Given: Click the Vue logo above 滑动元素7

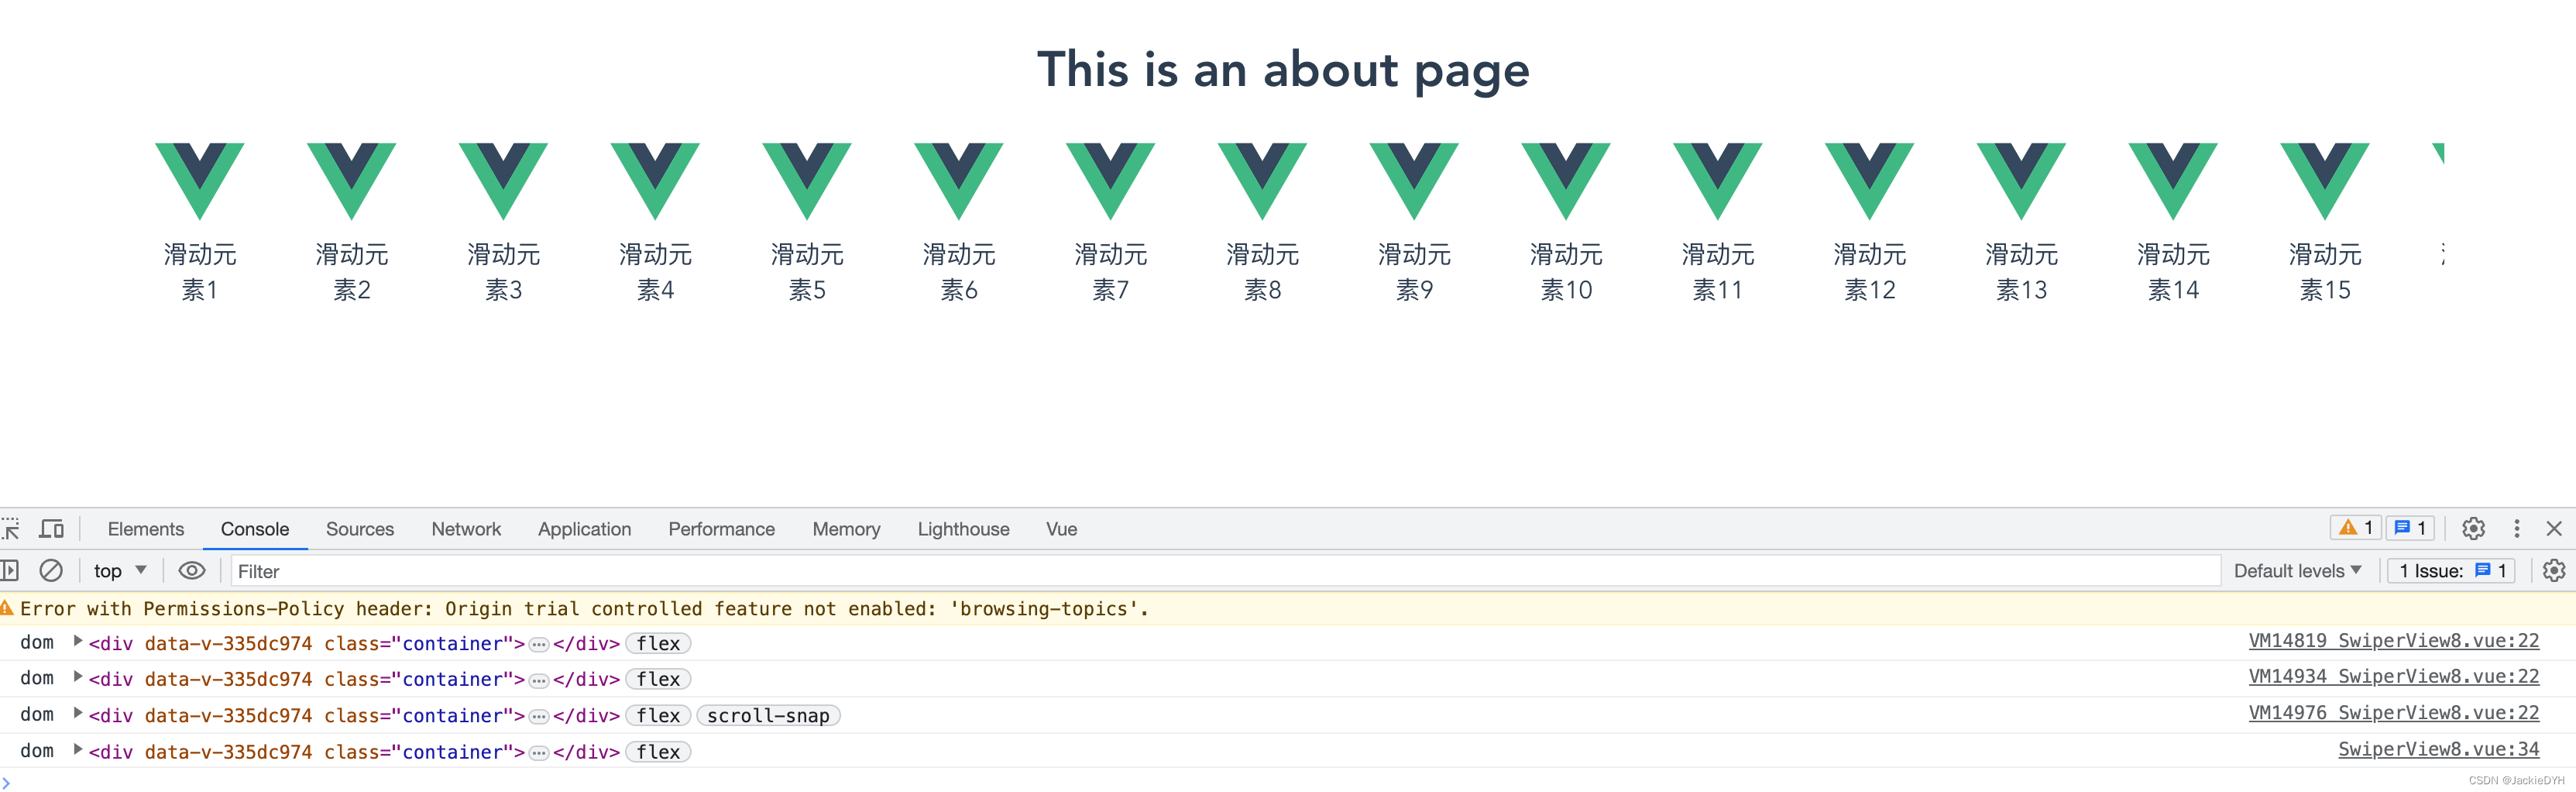Looking at the screenshot, I should tap(1111, 181).
